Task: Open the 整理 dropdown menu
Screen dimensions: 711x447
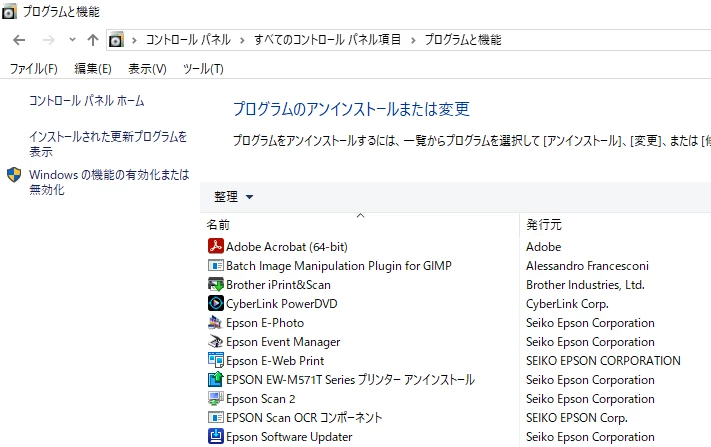Action: click(x=234, y=197)
